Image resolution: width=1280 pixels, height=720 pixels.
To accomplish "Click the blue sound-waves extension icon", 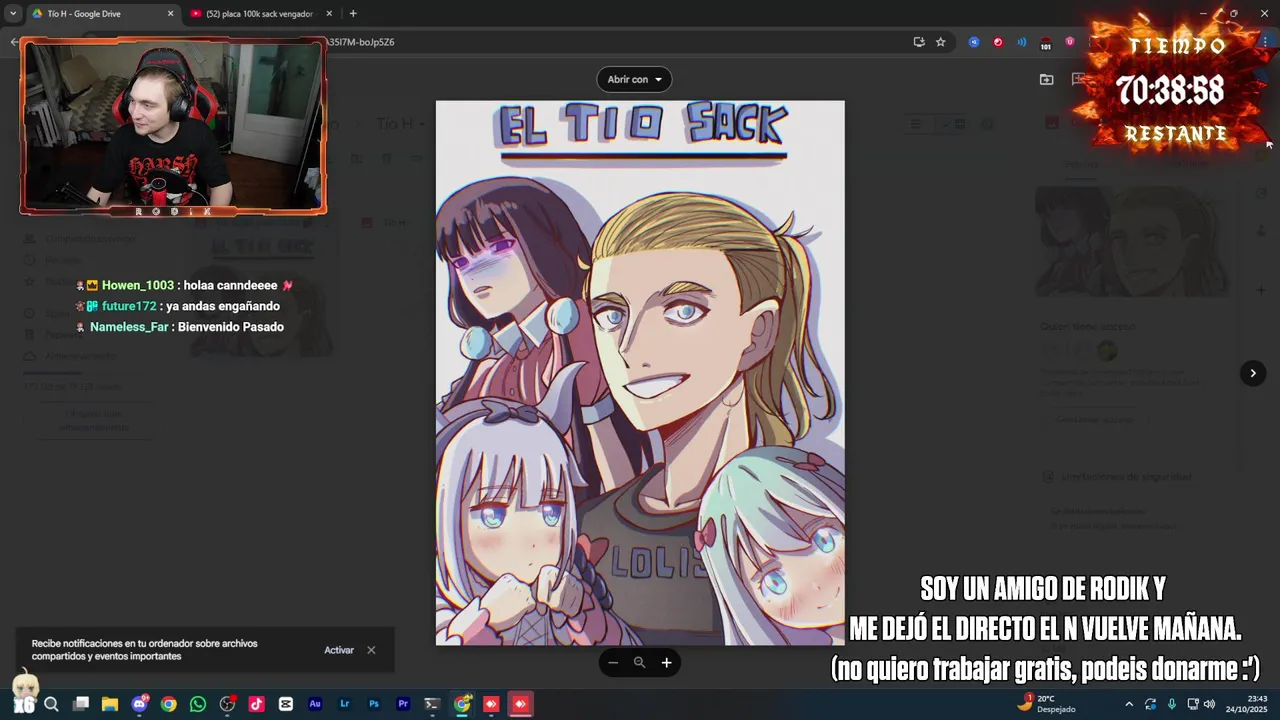I will (x=1022, y=42).
